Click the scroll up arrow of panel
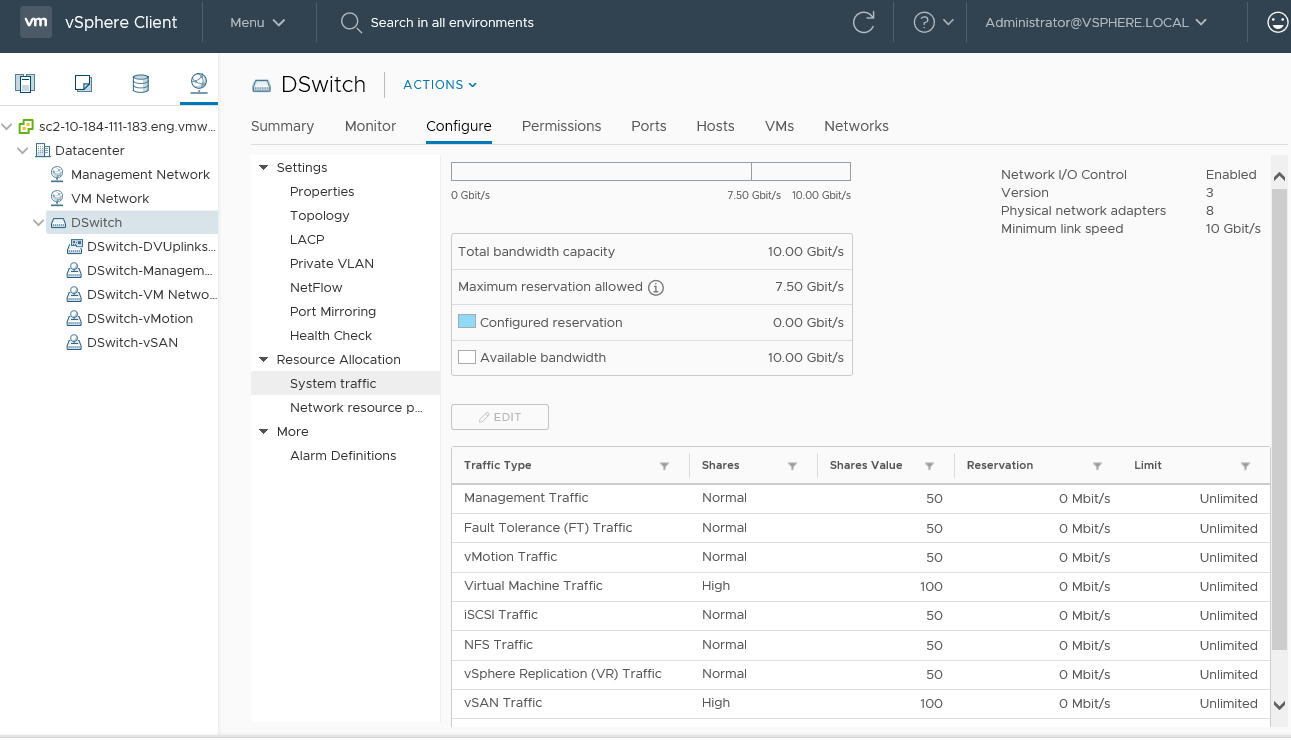The image size is (1291, 740). tap(1279, 176)
